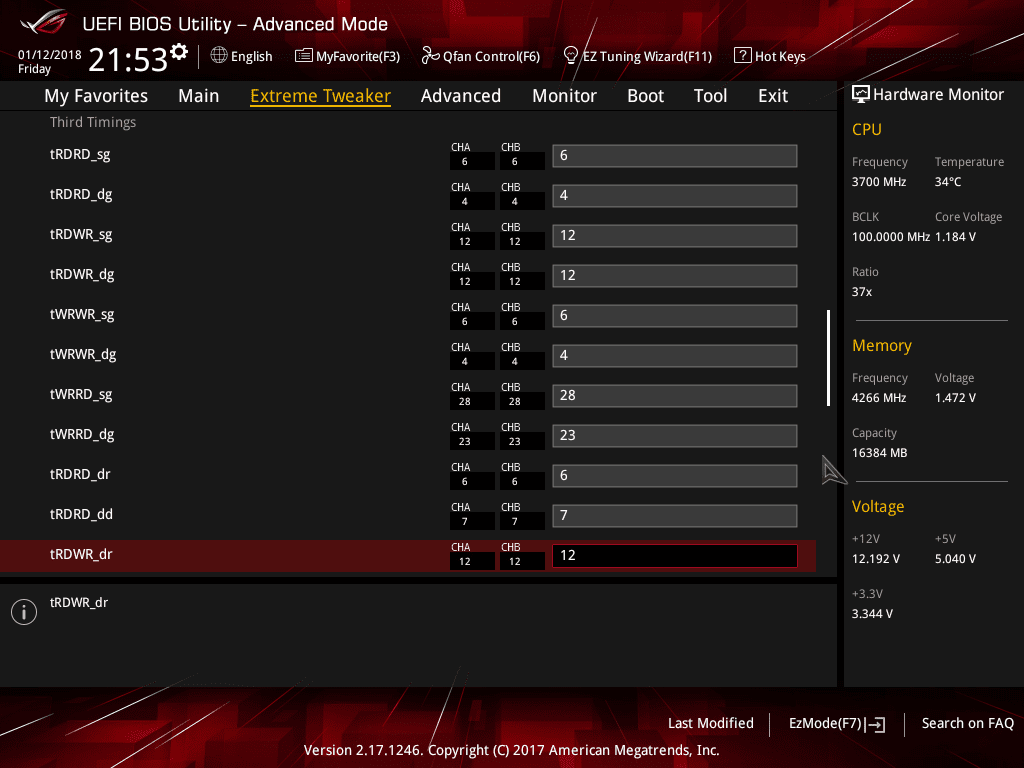1024x768 pixels.
Task: Click the memory voltage 1.472 V value
Action: [x=955, y=398]
